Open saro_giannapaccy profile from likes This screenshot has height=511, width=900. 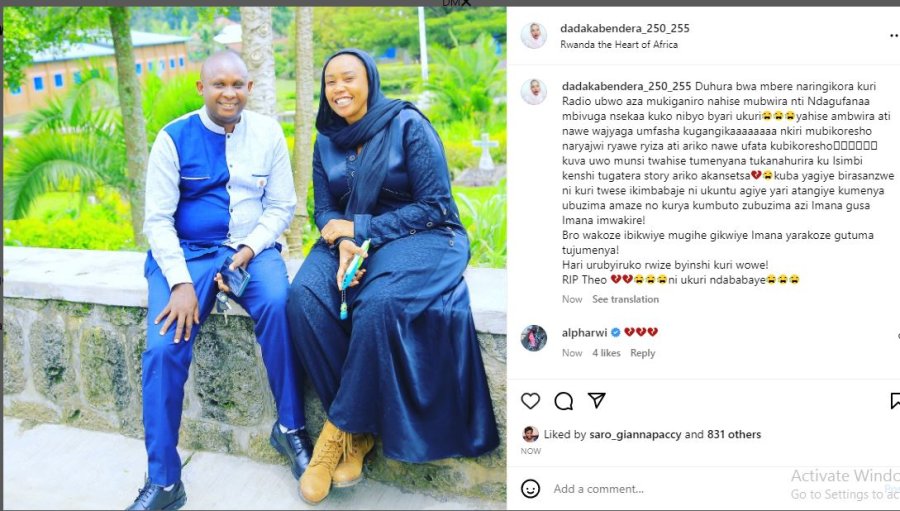(x=635, y=435)
